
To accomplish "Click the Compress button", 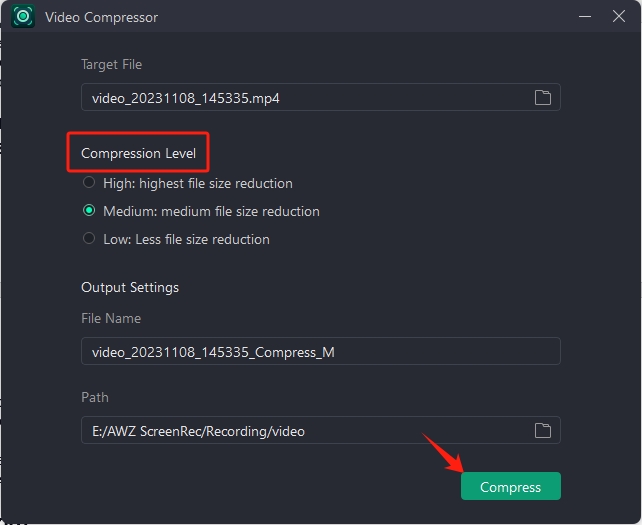I will coord(511,486).
